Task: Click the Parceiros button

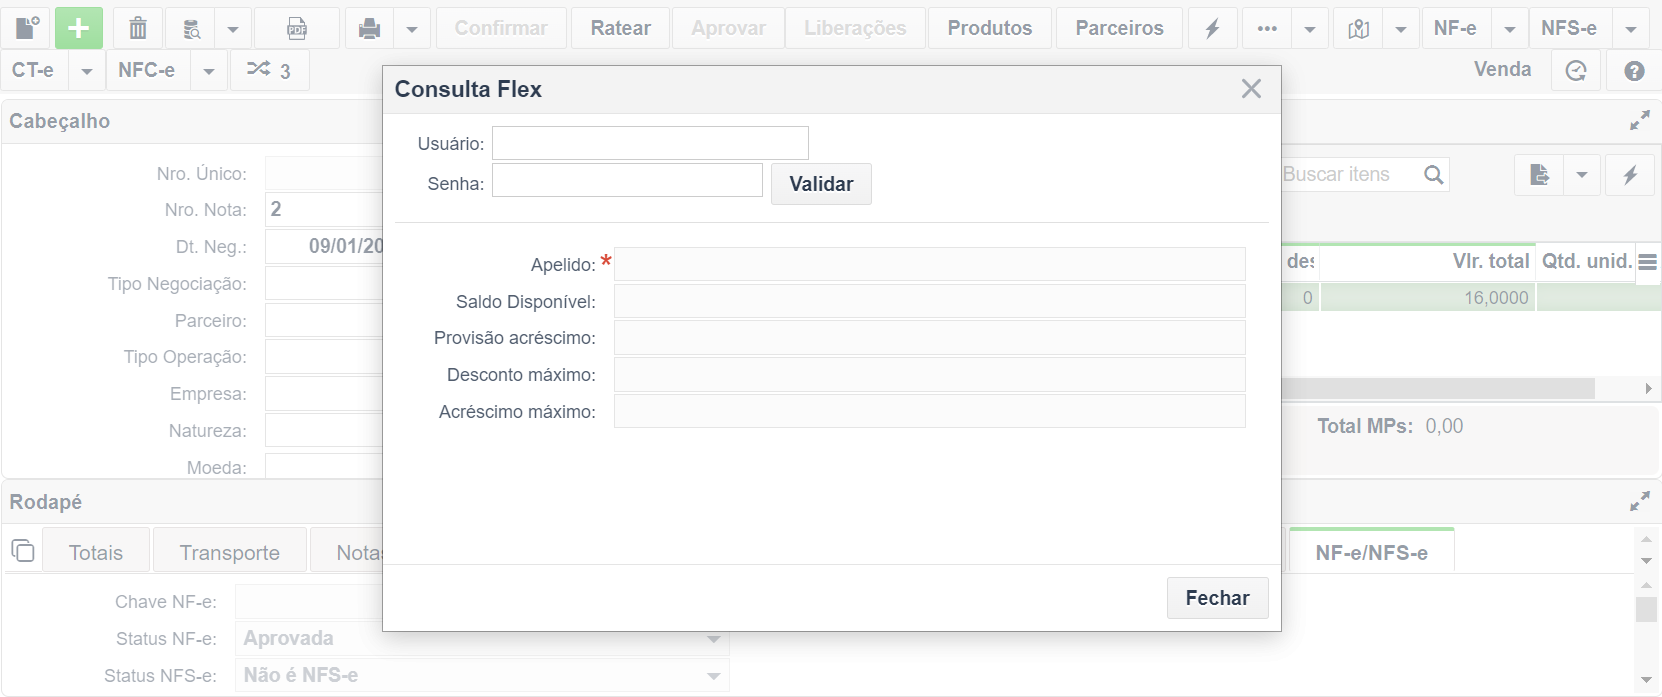Action: pyautogui.click(x=1120, y=28)
